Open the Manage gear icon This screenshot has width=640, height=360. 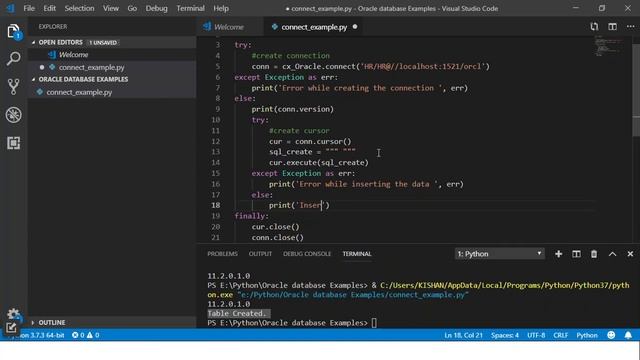[13, 314]
